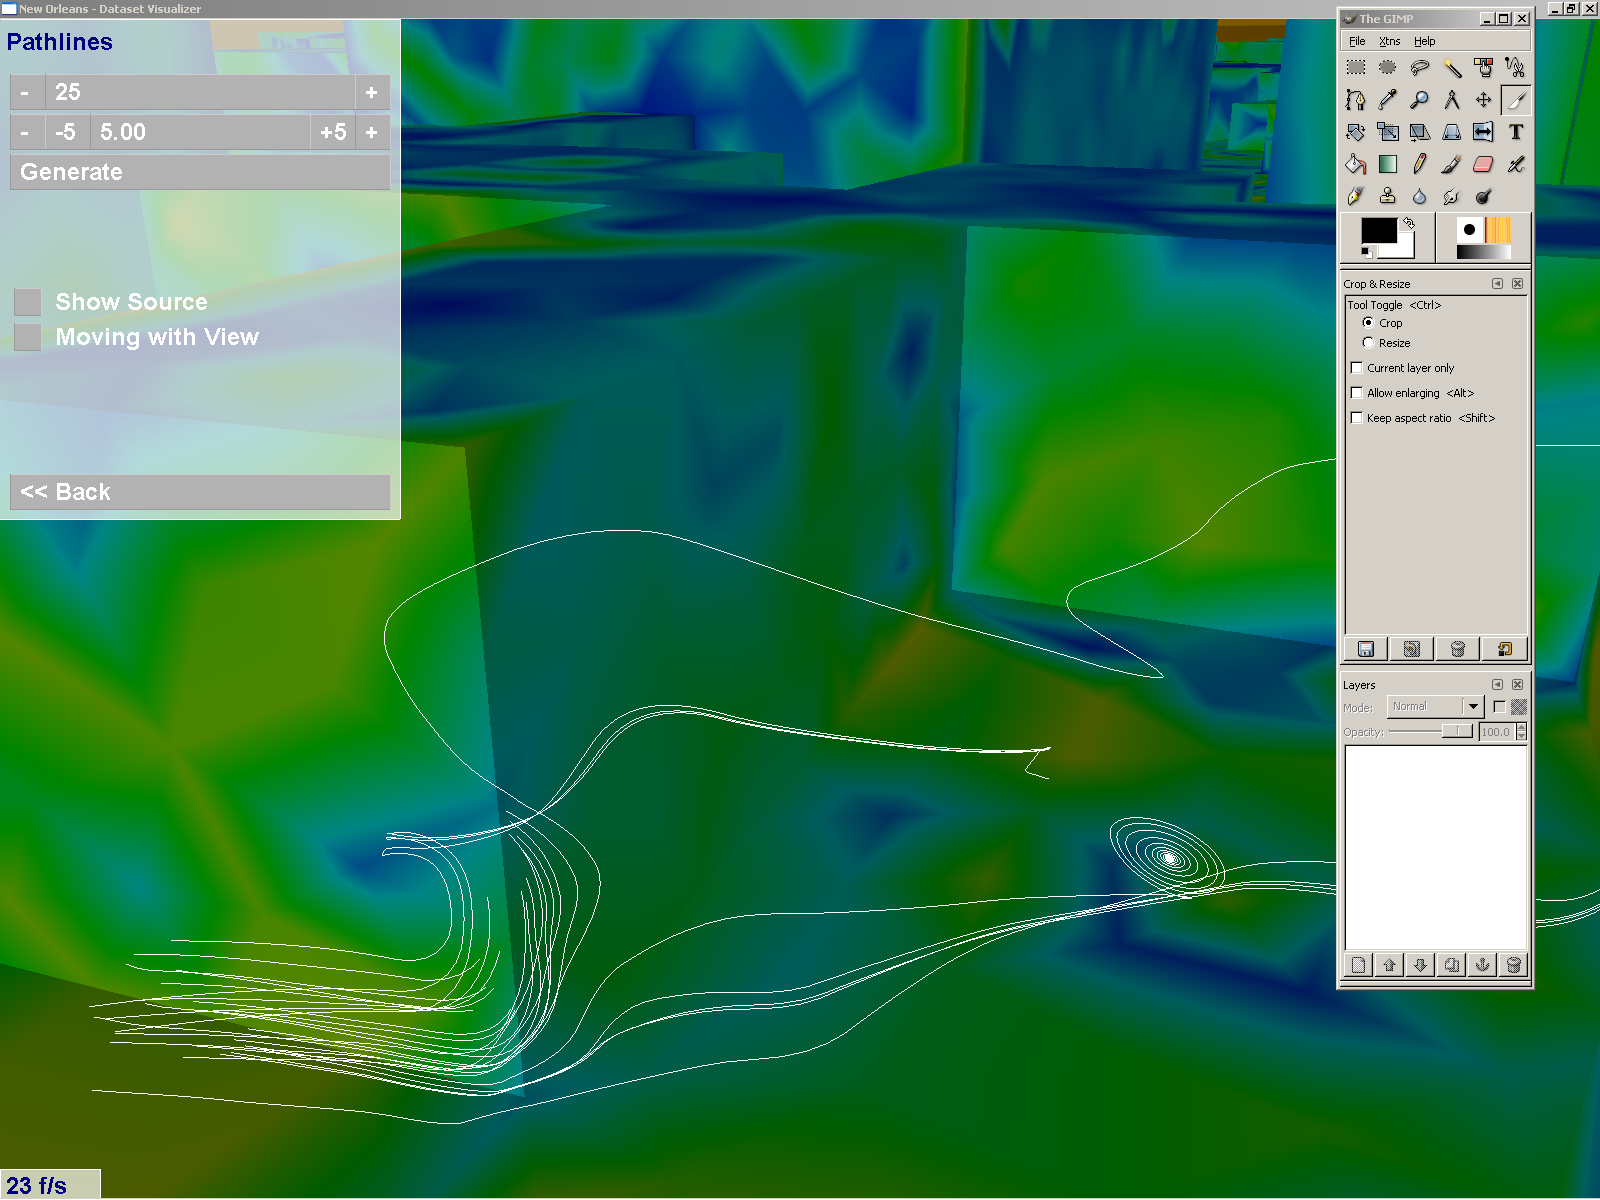This screenshot has width=1600, height=1200.
Task: Check Keep aspect ratio option
Action: 1357,418
